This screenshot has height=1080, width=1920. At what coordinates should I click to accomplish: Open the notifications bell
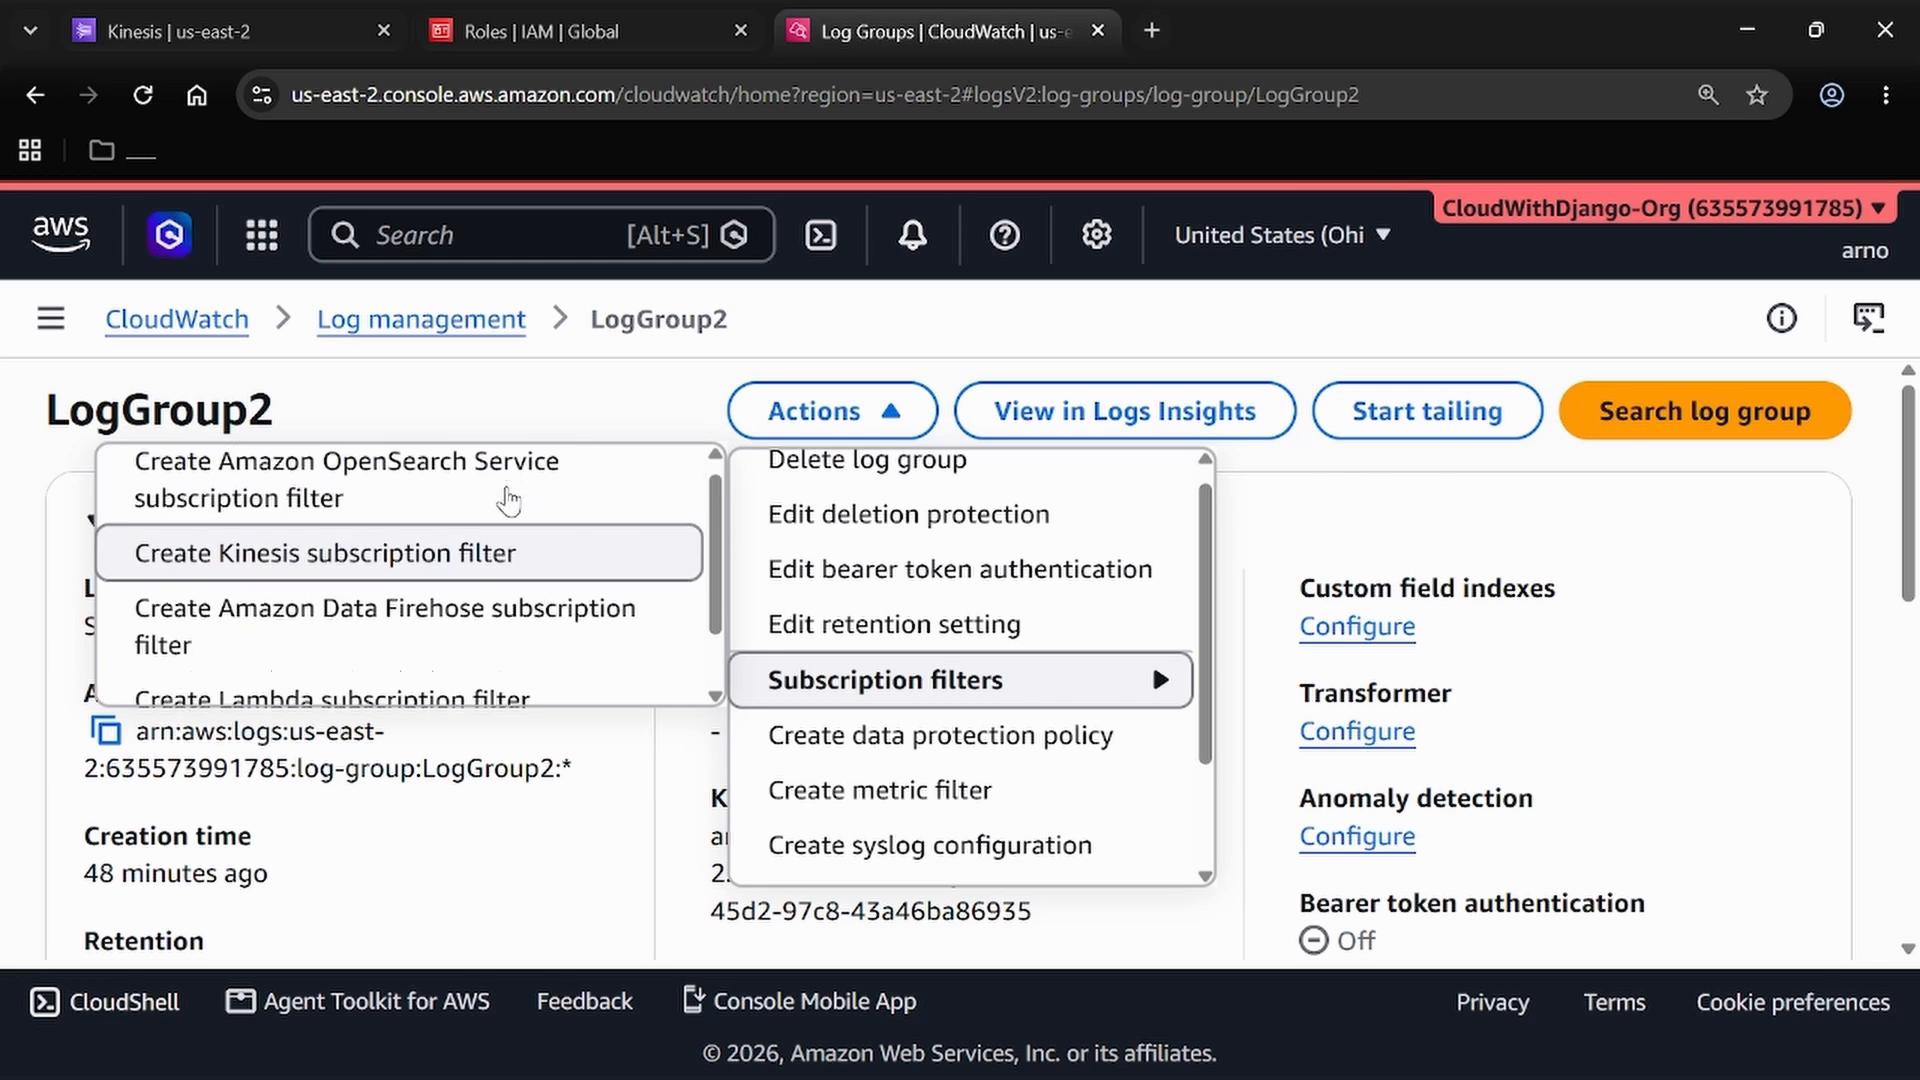[x=912, y=235]
